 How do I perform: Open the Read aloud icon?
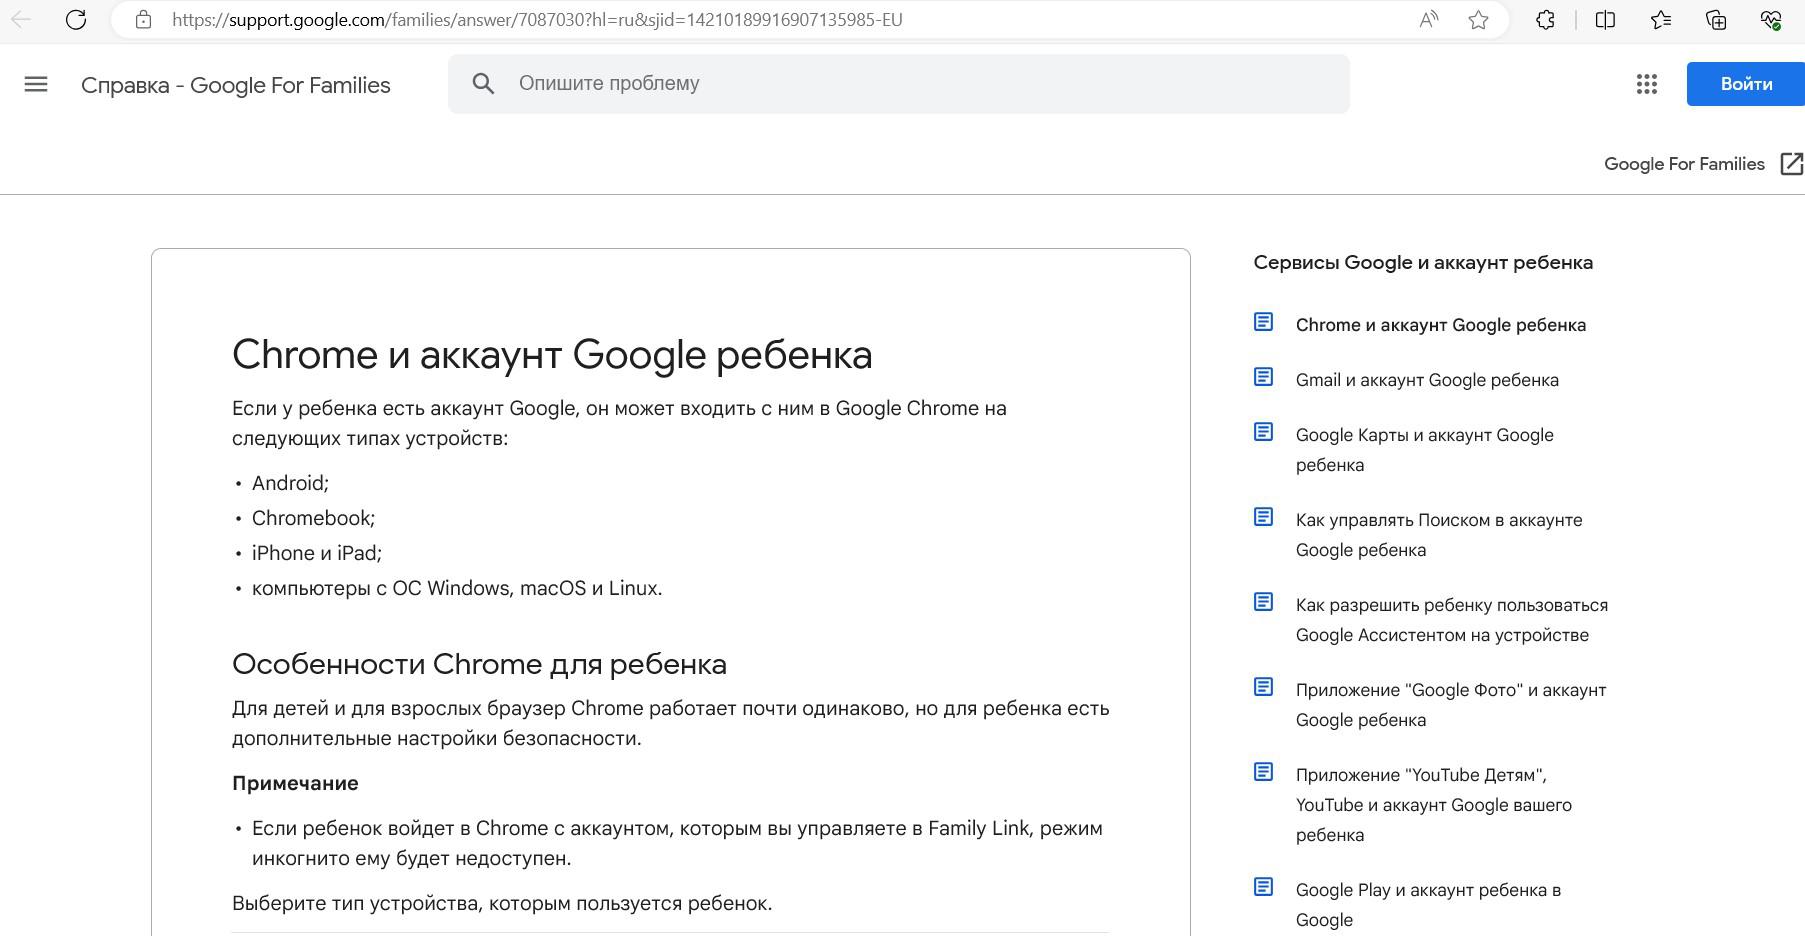tap(1429, 20)
